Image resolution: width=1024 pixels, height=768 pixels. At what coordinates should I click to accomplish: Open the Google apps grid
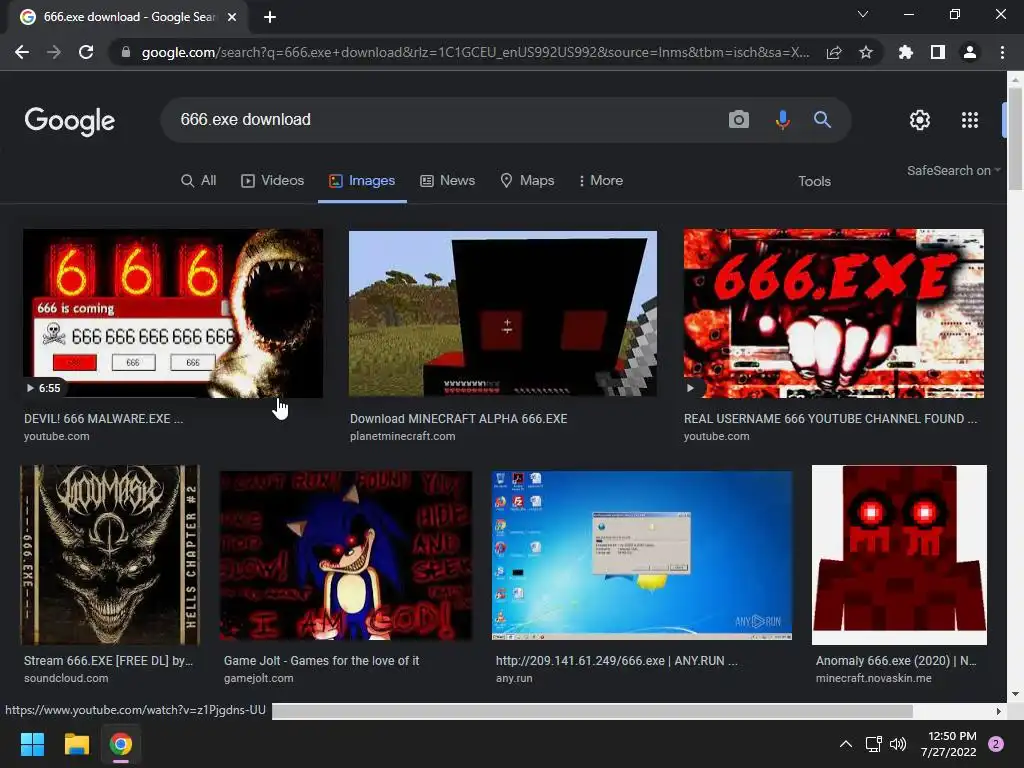click(x=970, y=120)
